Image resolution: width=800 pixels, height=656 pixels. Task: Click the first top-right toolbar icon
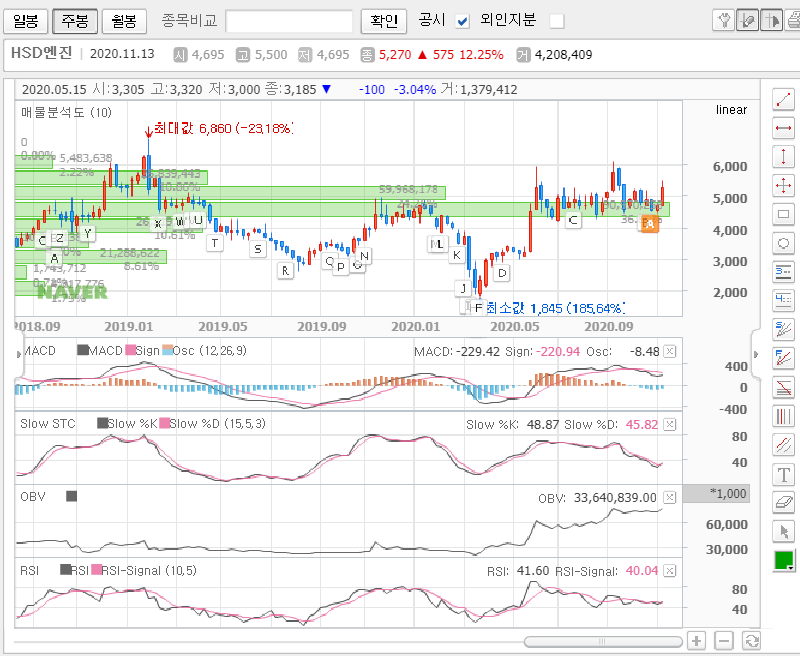pos(723,20)
